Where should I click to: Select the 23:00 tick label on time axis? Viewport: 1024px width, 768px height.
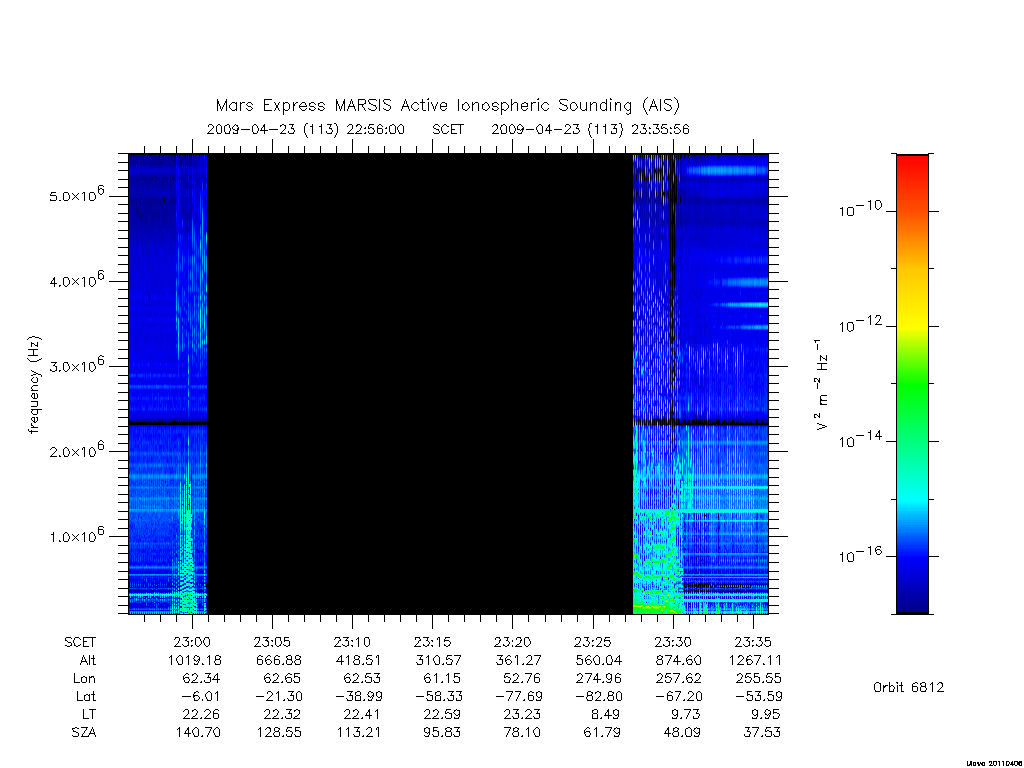192,642
